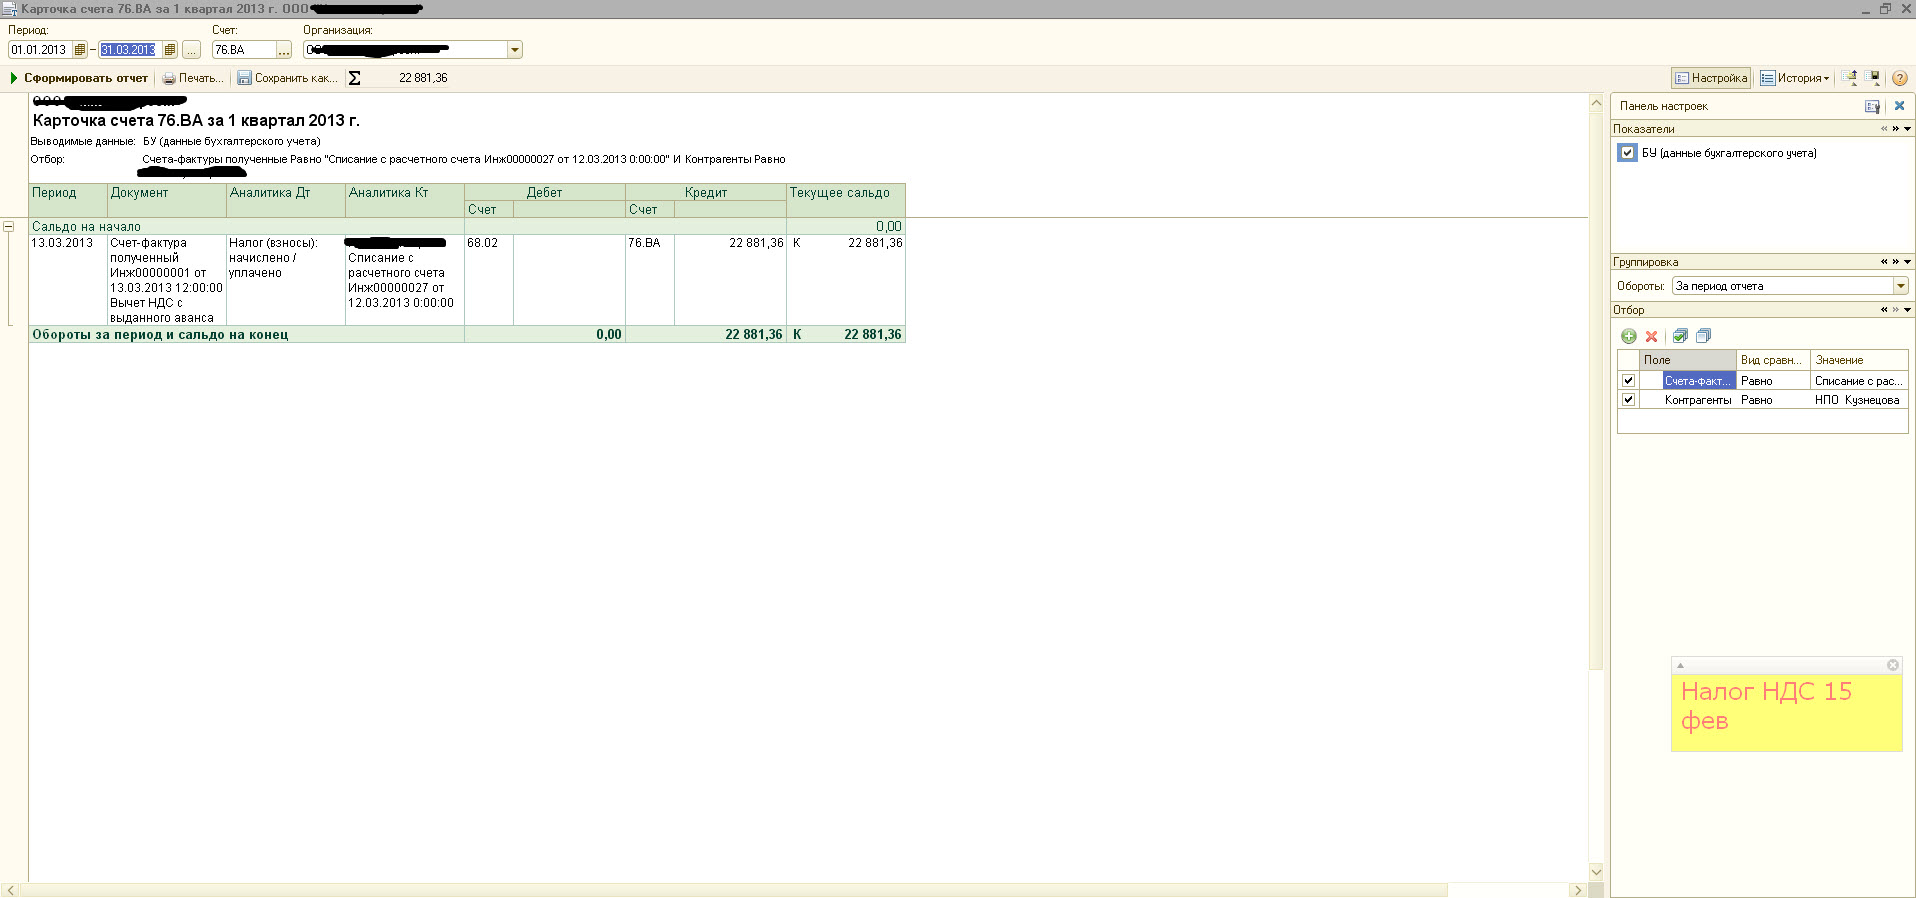Open the Организация dropdown list
Screen dimensions: 1916x898
(x=515, y=50)
